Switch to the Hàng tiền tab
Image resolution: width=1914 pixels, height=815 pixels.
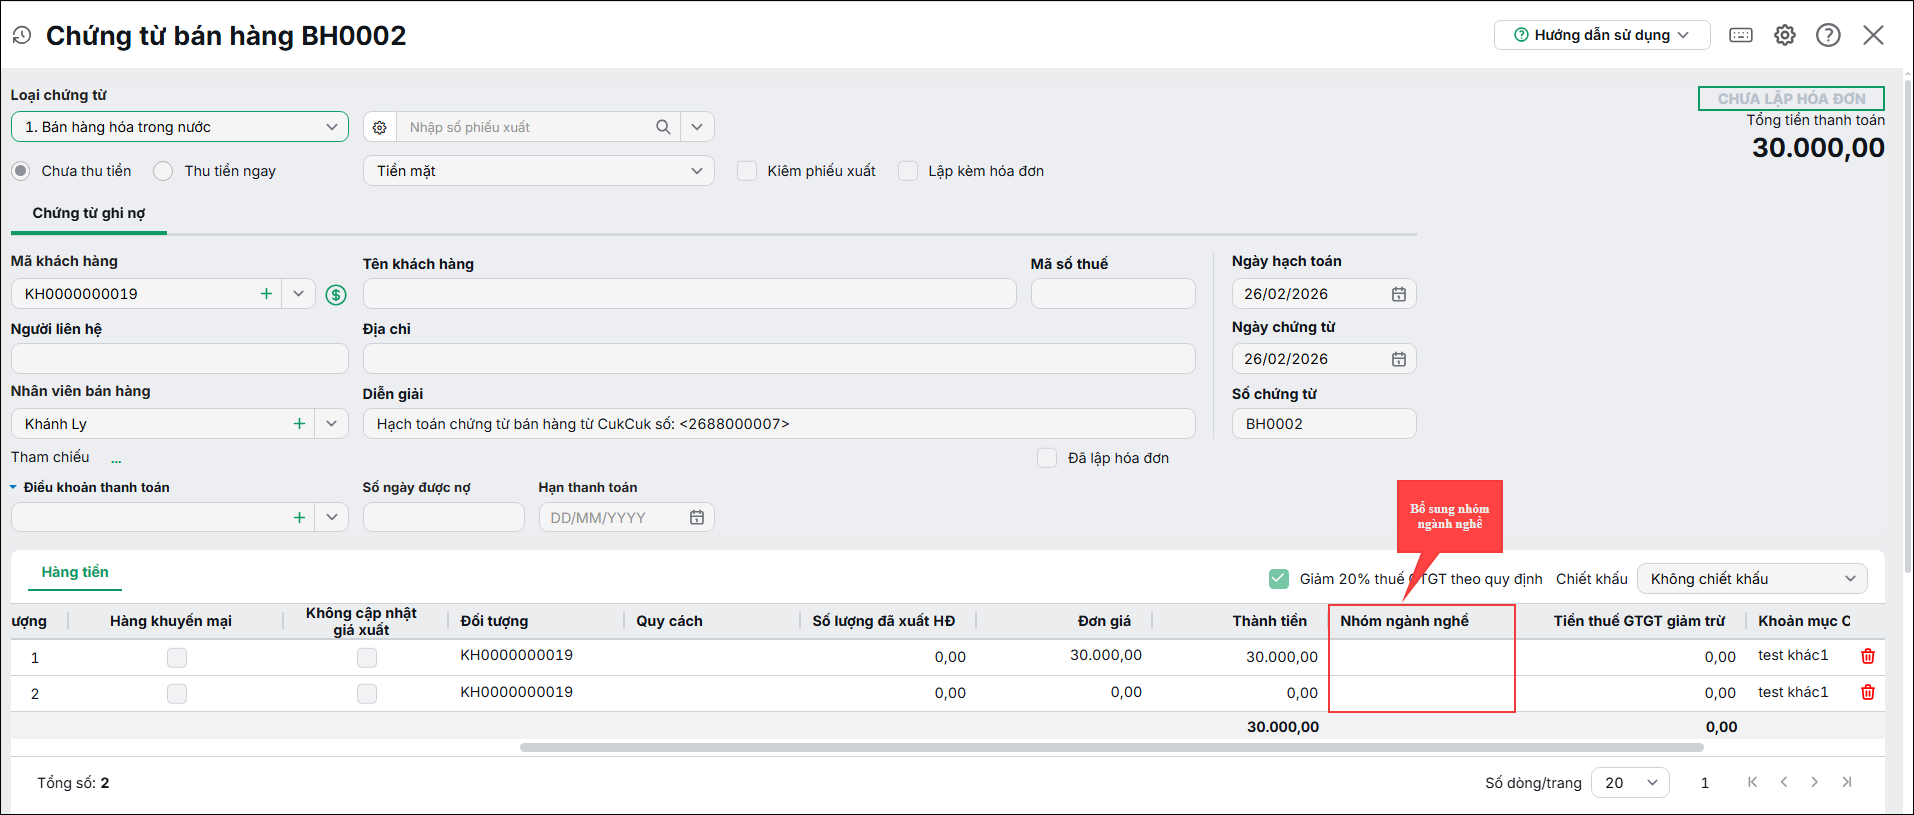pyautogui.click(x=75, y=572)
